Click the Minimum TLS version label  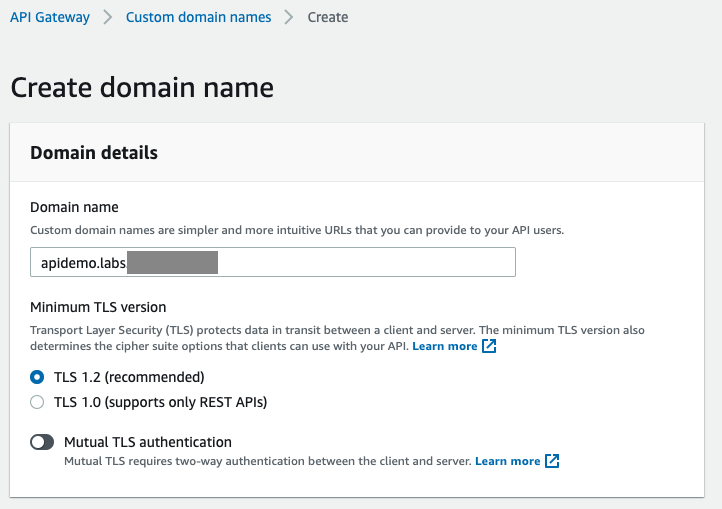[98, 307]
